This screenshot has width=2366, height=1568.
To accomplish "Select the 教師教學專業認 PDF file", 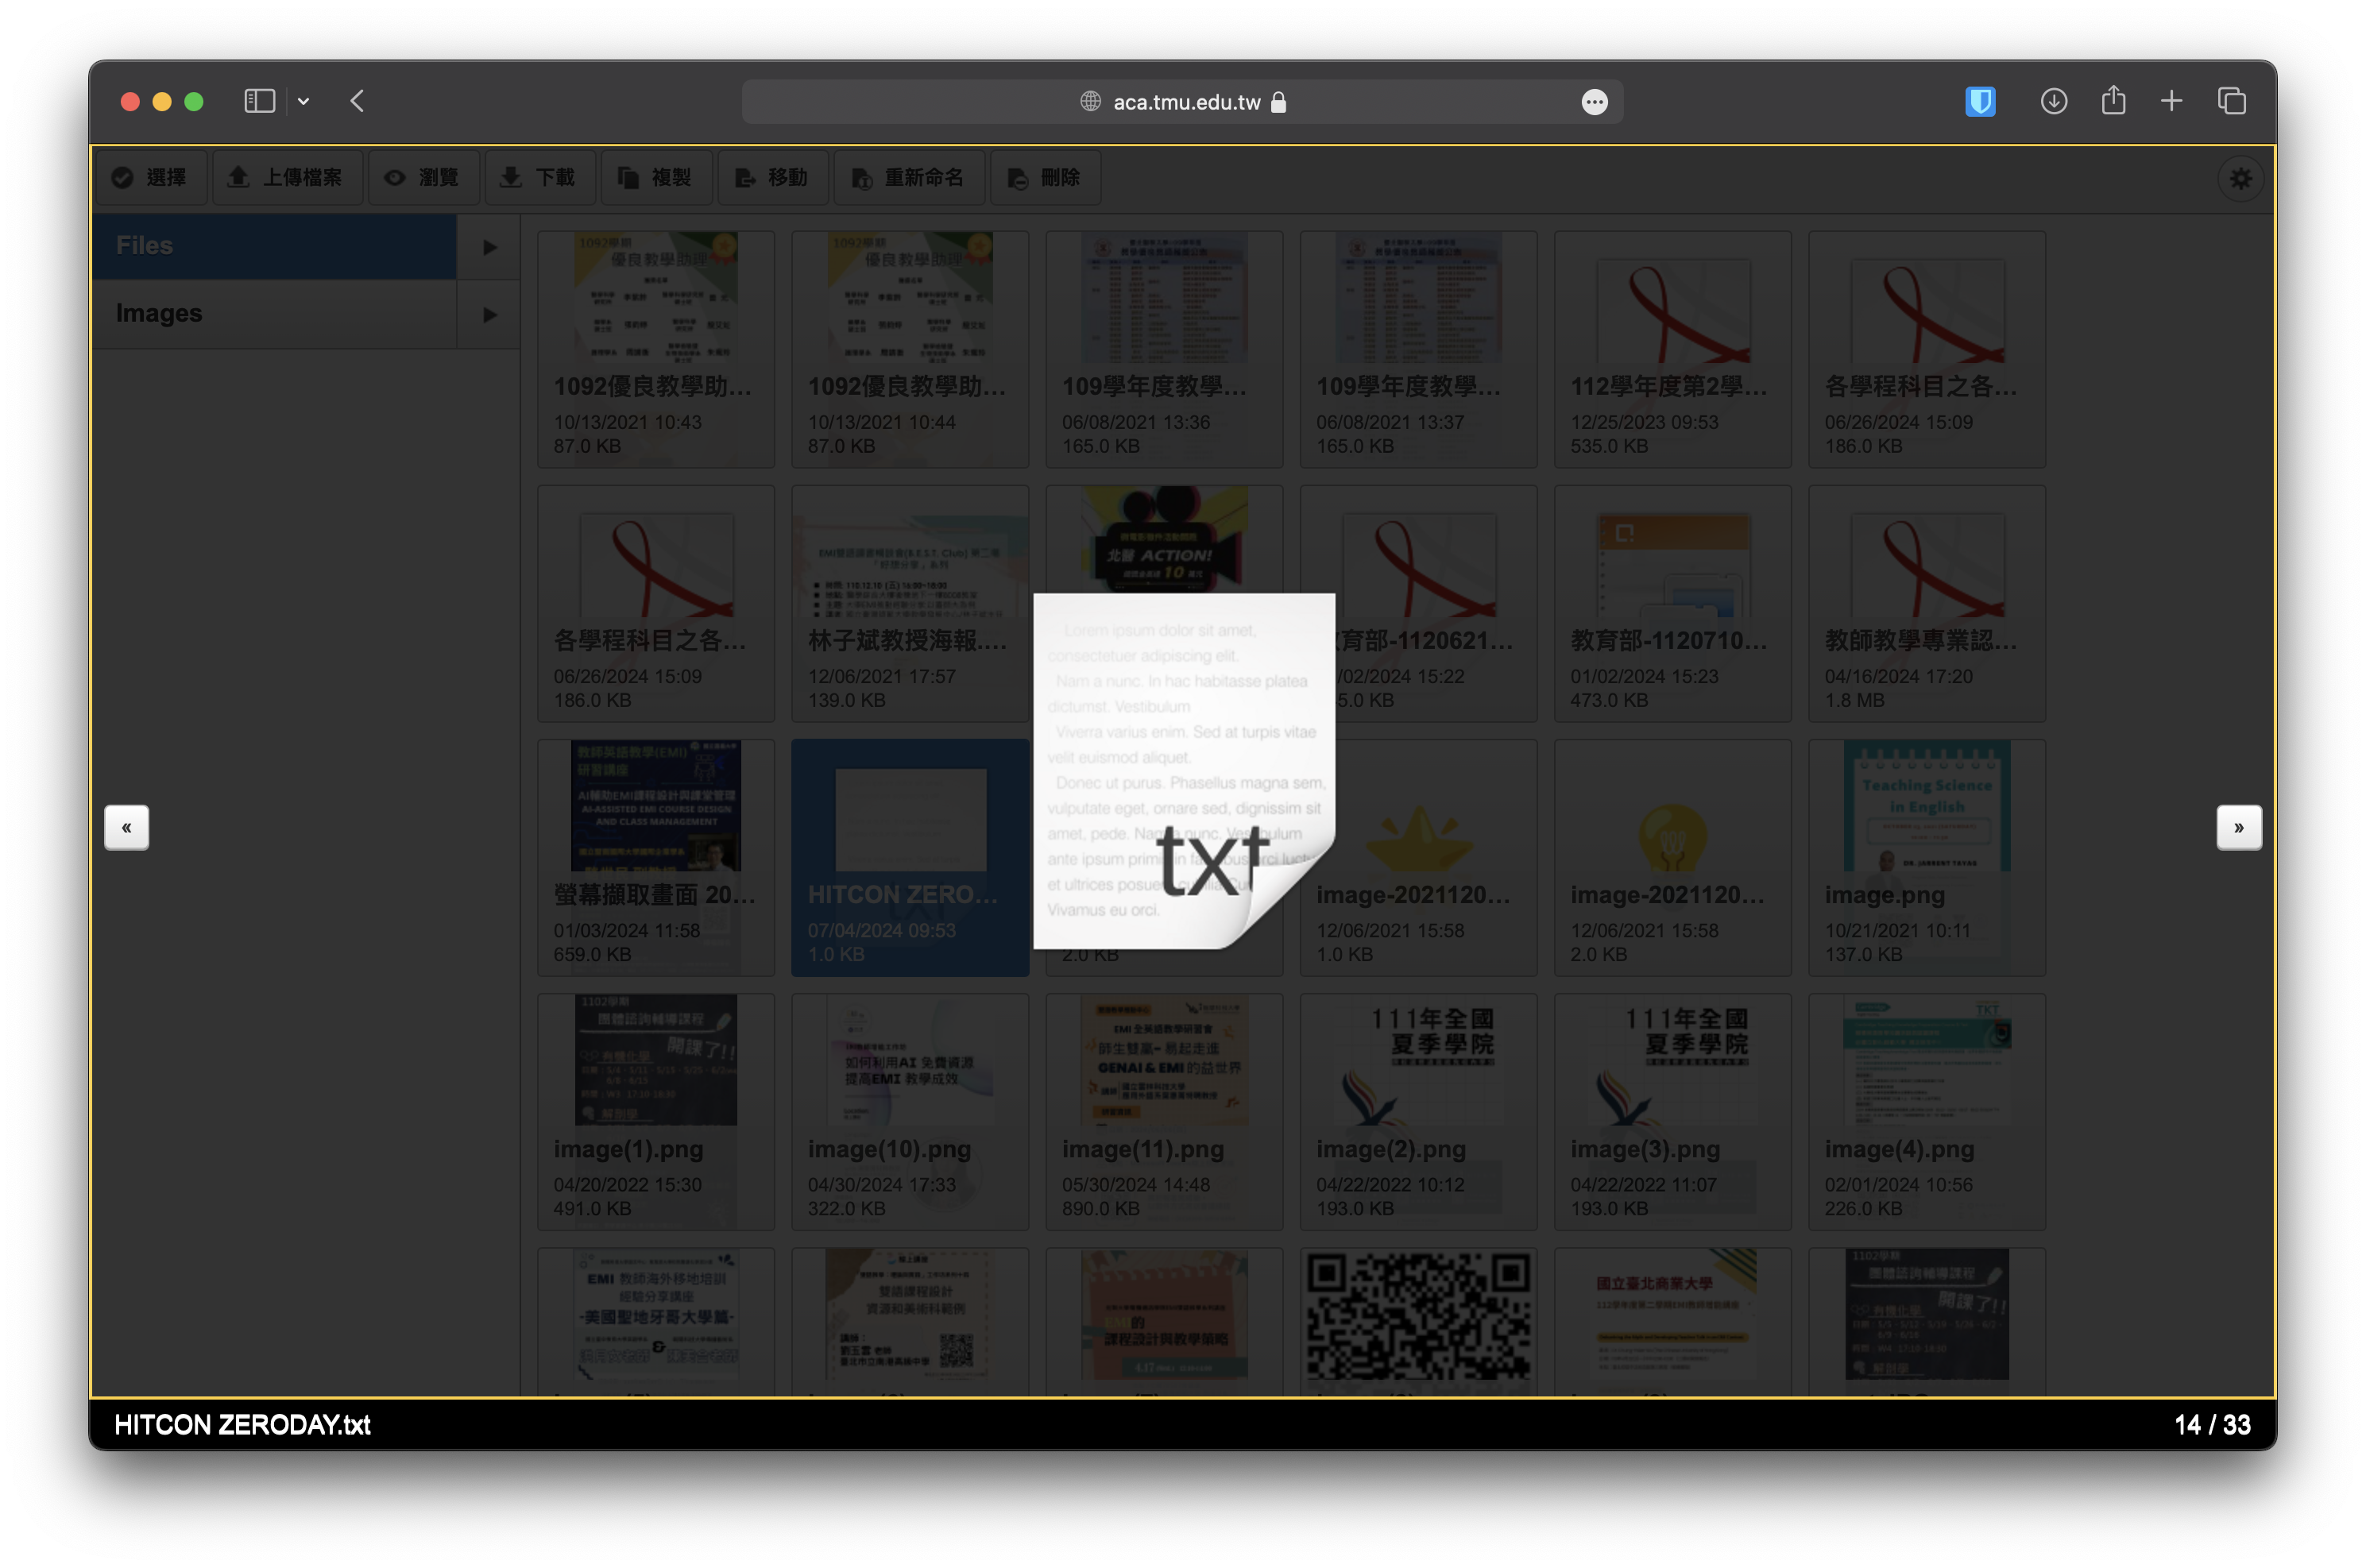I will 1926,604.
